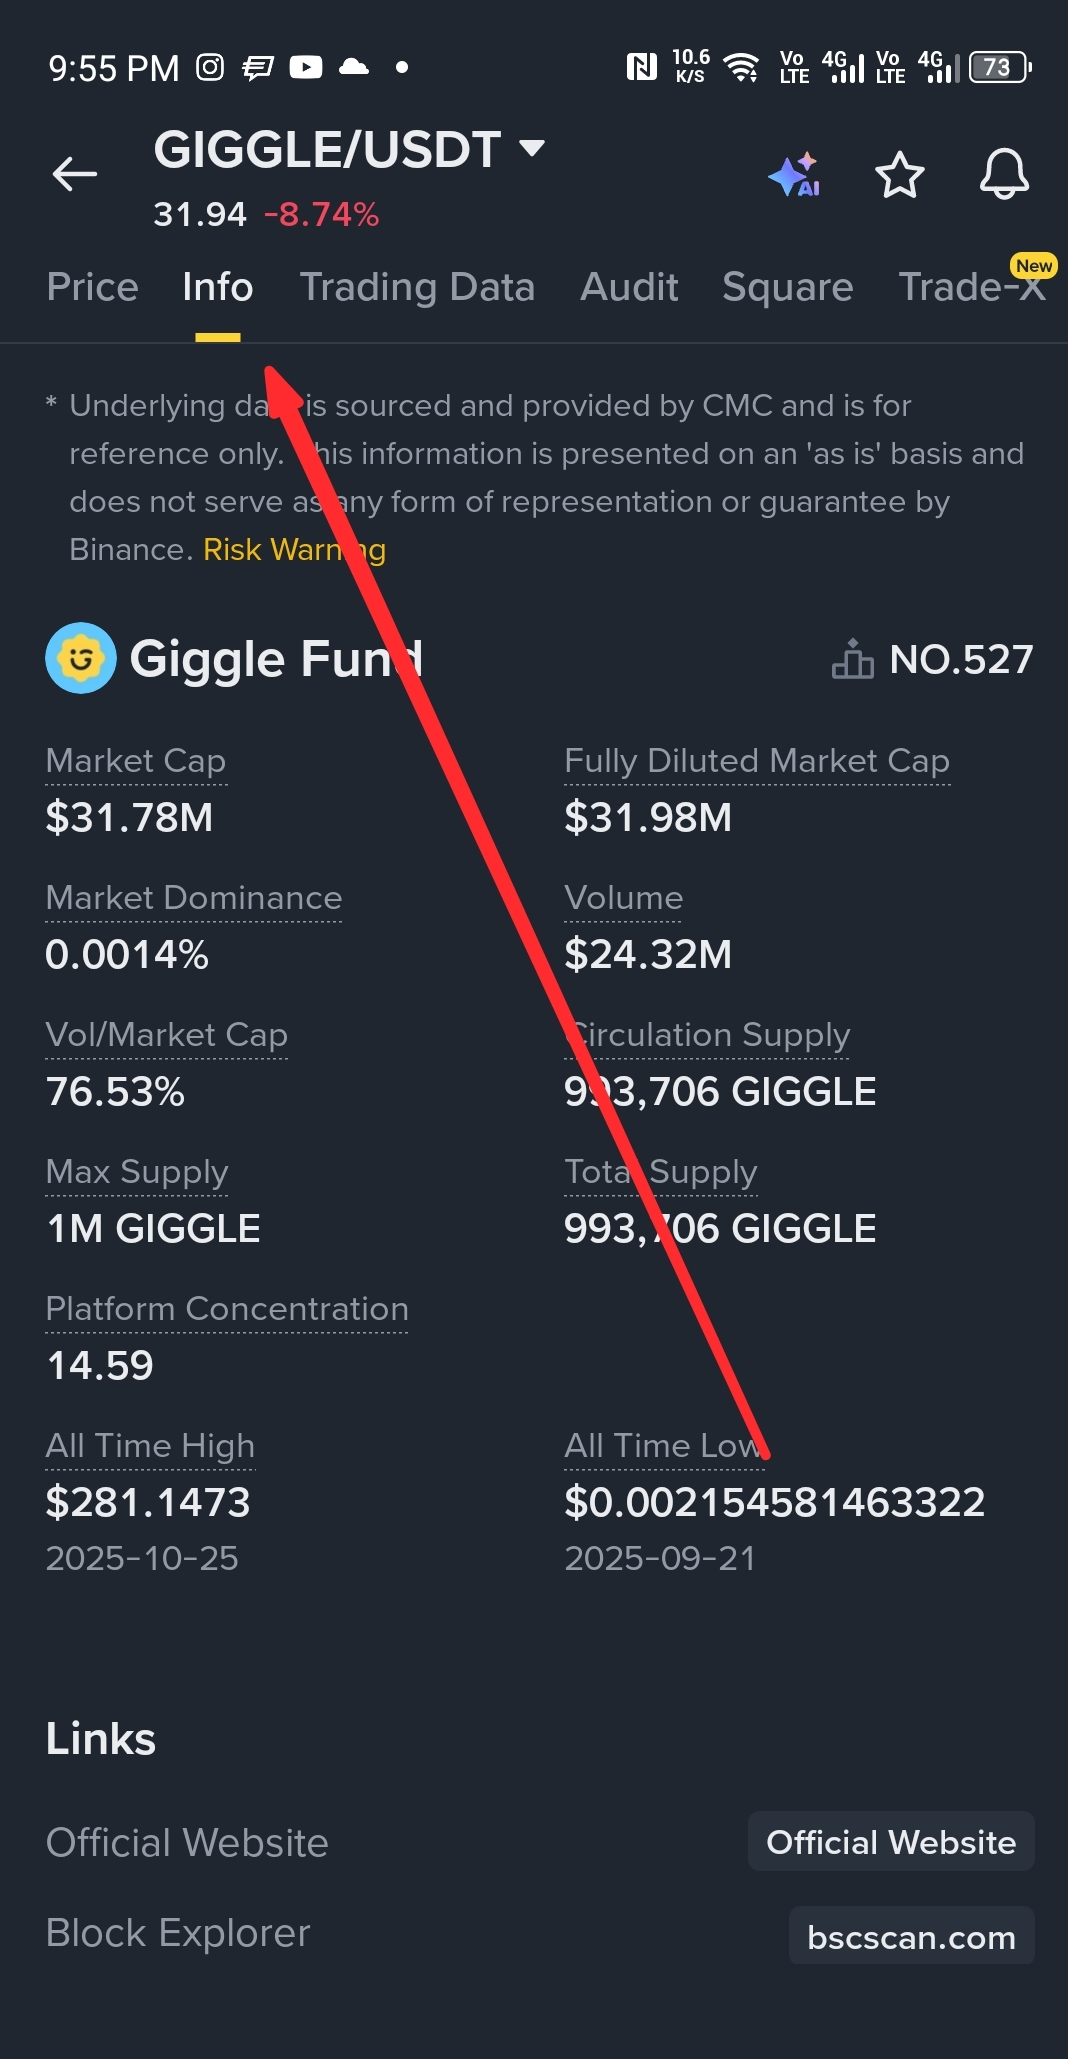Open the Trading Data tab
The height and width of the screenshot is (2059, 1068).
click(x=417, y=287)
